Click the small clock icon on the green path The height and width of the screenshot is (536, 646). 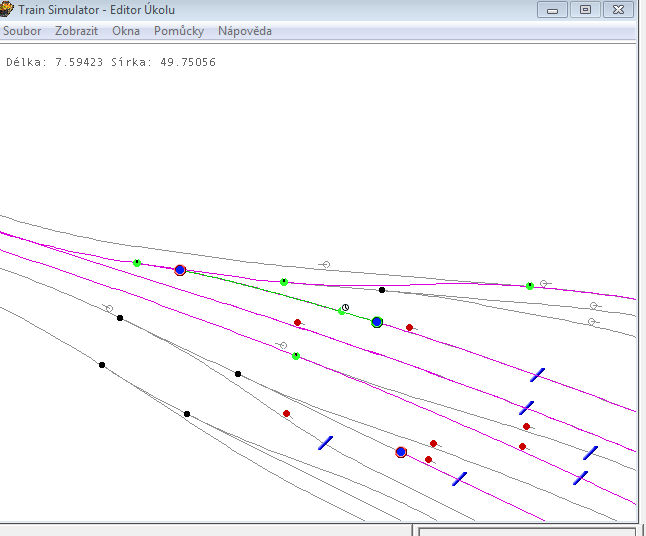pyautogui.click(x=346, y=307)
